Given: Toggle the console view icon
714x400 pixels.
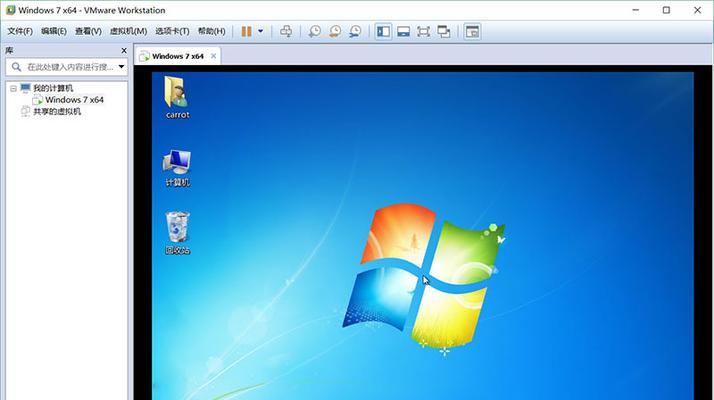Looking at the screenshot, I should point(472,31).
